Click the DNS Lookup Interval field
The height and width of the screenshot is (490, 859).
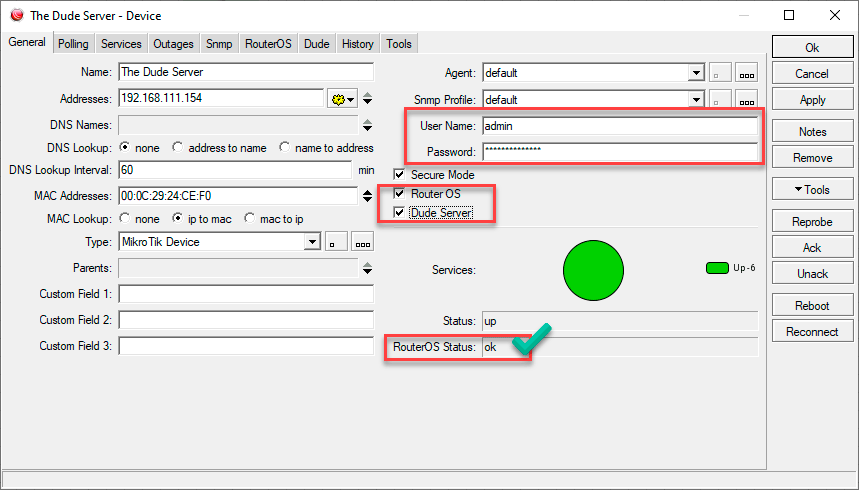click(x=235, y=170)
